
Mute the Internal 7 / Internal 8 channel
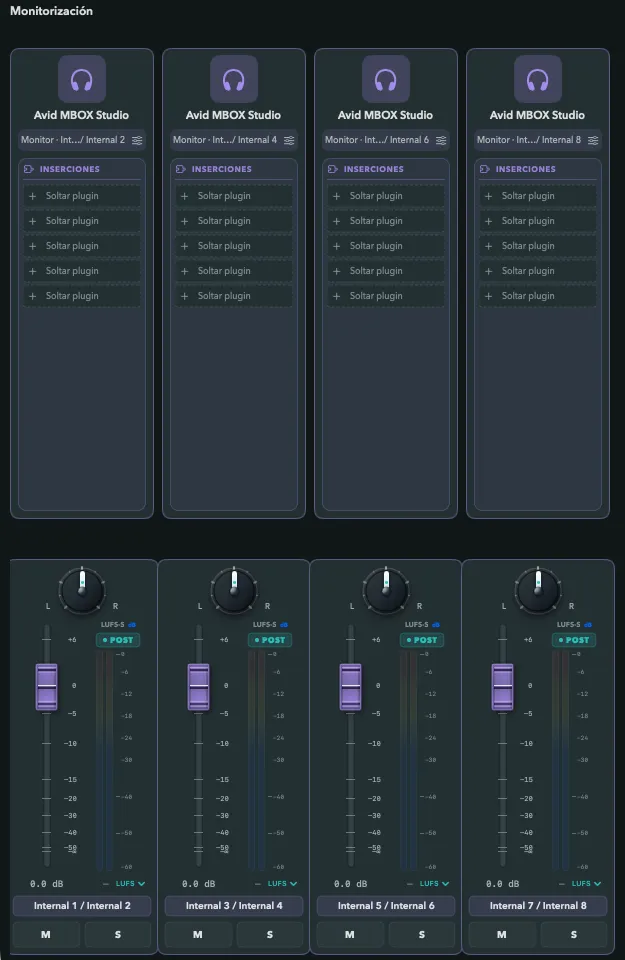502,935
